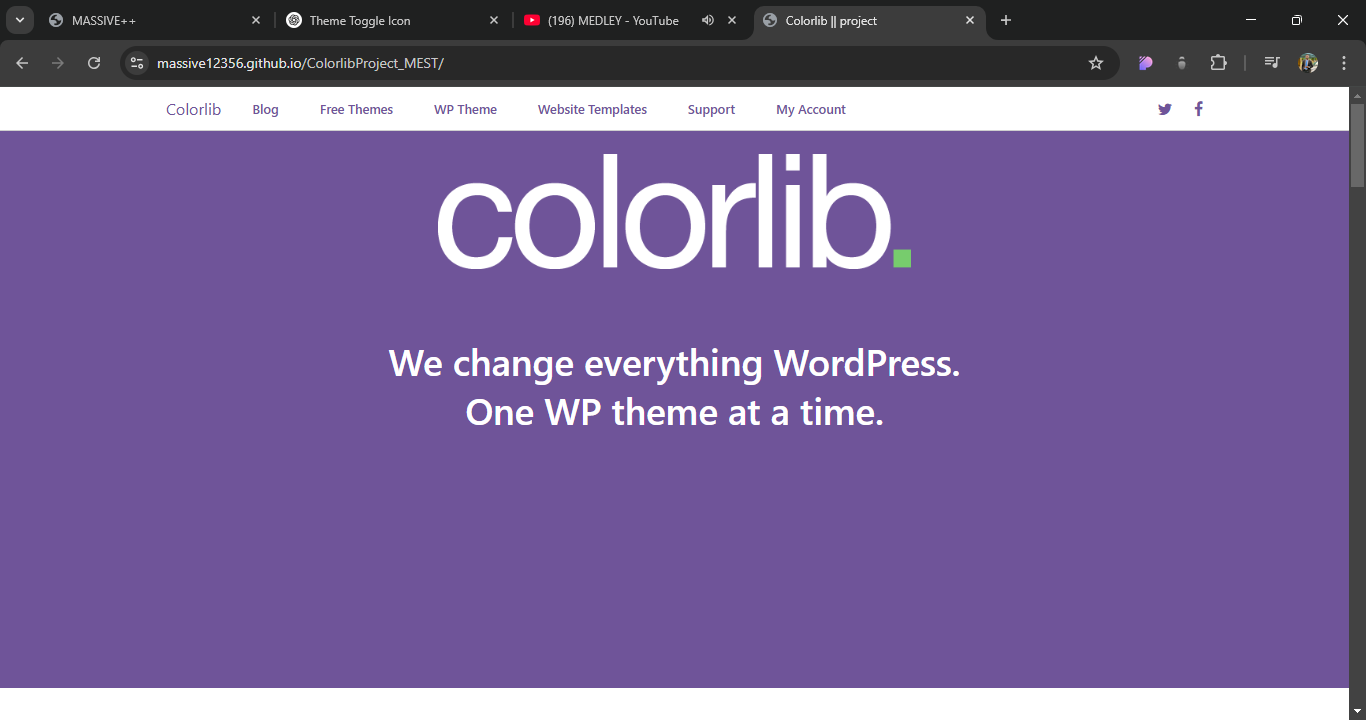Screen dimensions: 1366x720
Task: Open media controls icon in toolbar
Action: click(x=1271, y=63)
